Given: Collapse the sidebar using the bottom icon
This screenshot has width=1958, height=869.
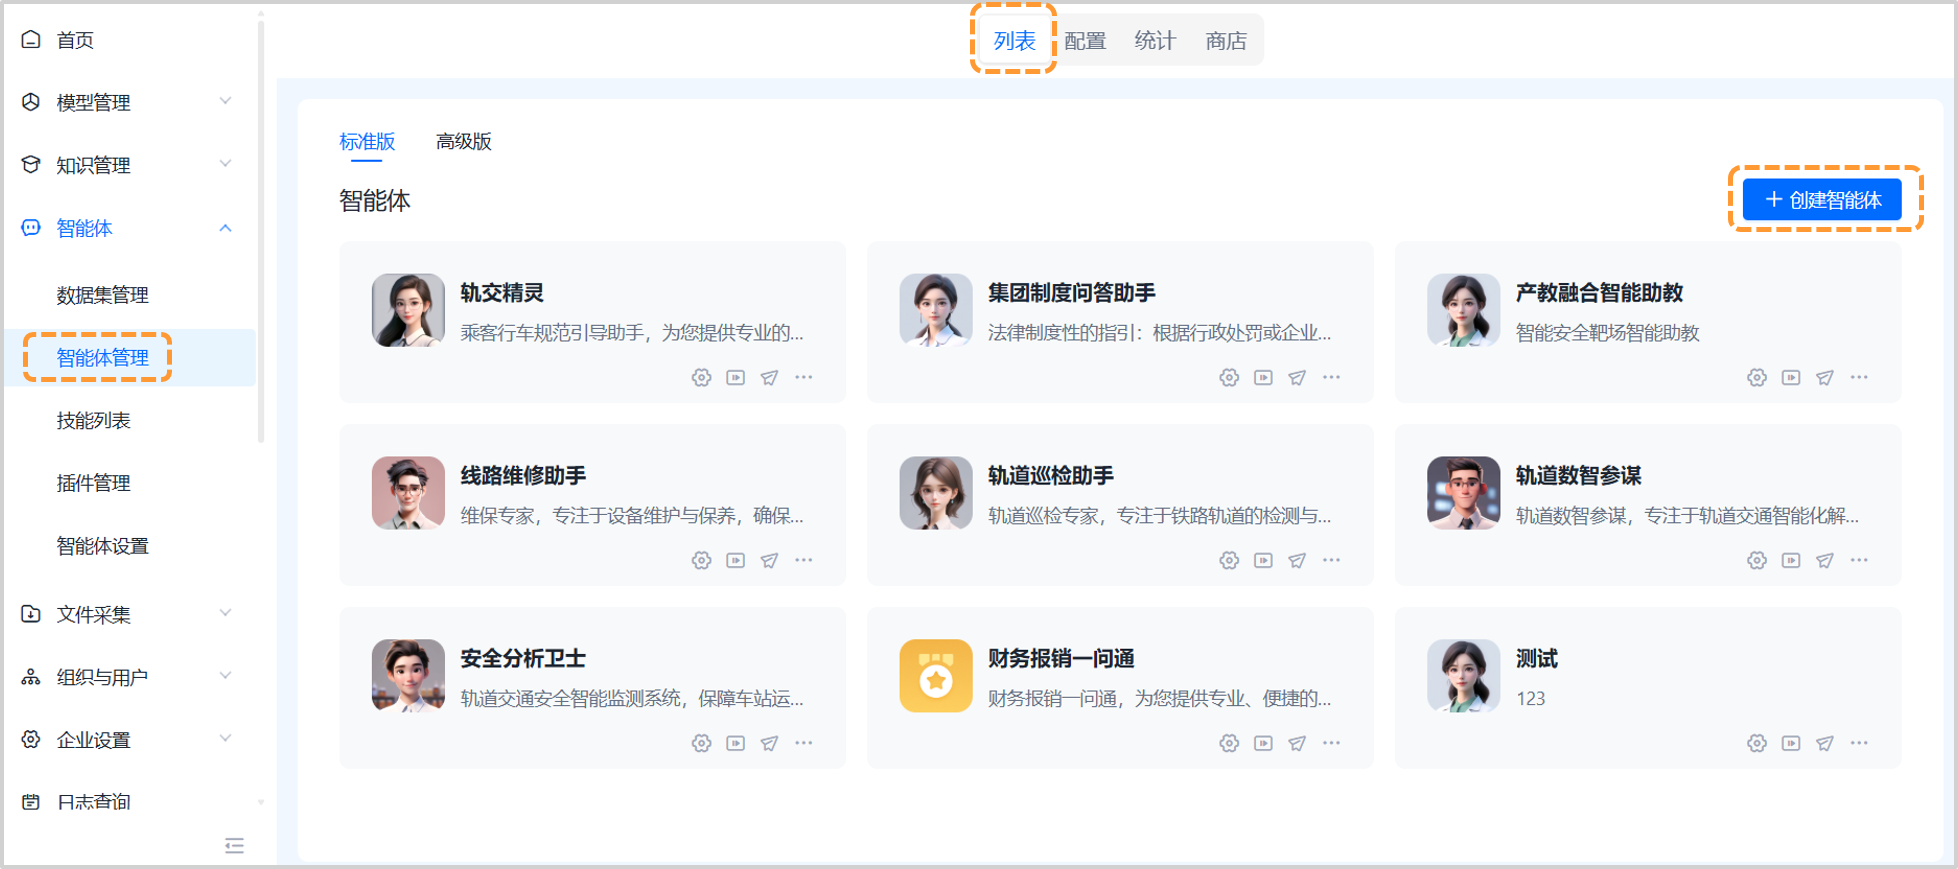Looking at the screenshot, I should 235,846.
